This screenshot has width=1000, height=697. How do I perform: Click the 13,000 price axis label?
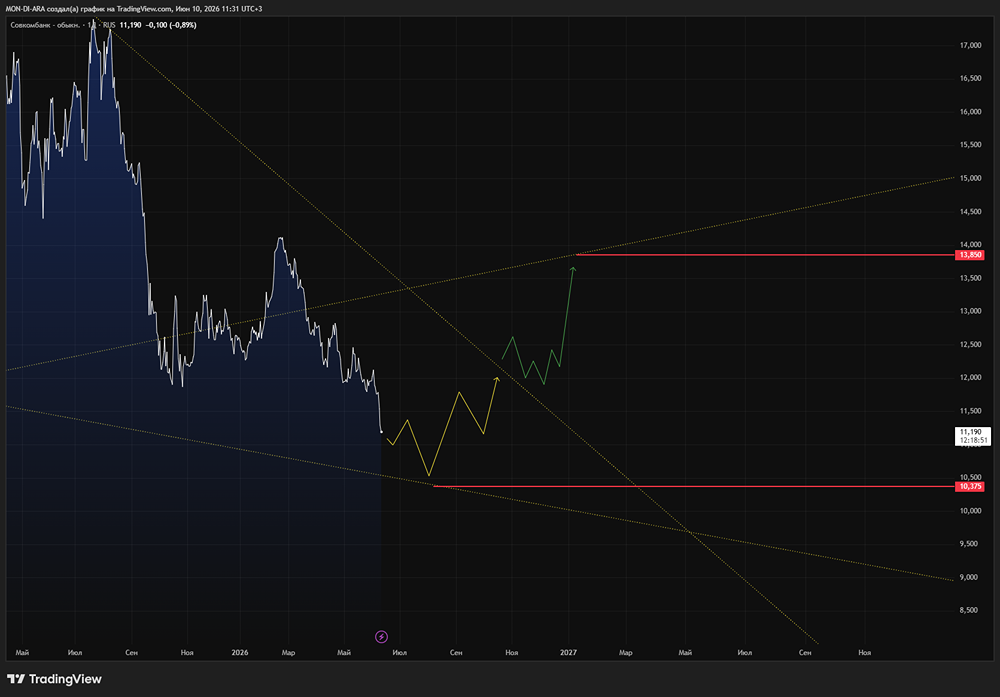pyautogui.click(x=971, y=311)
